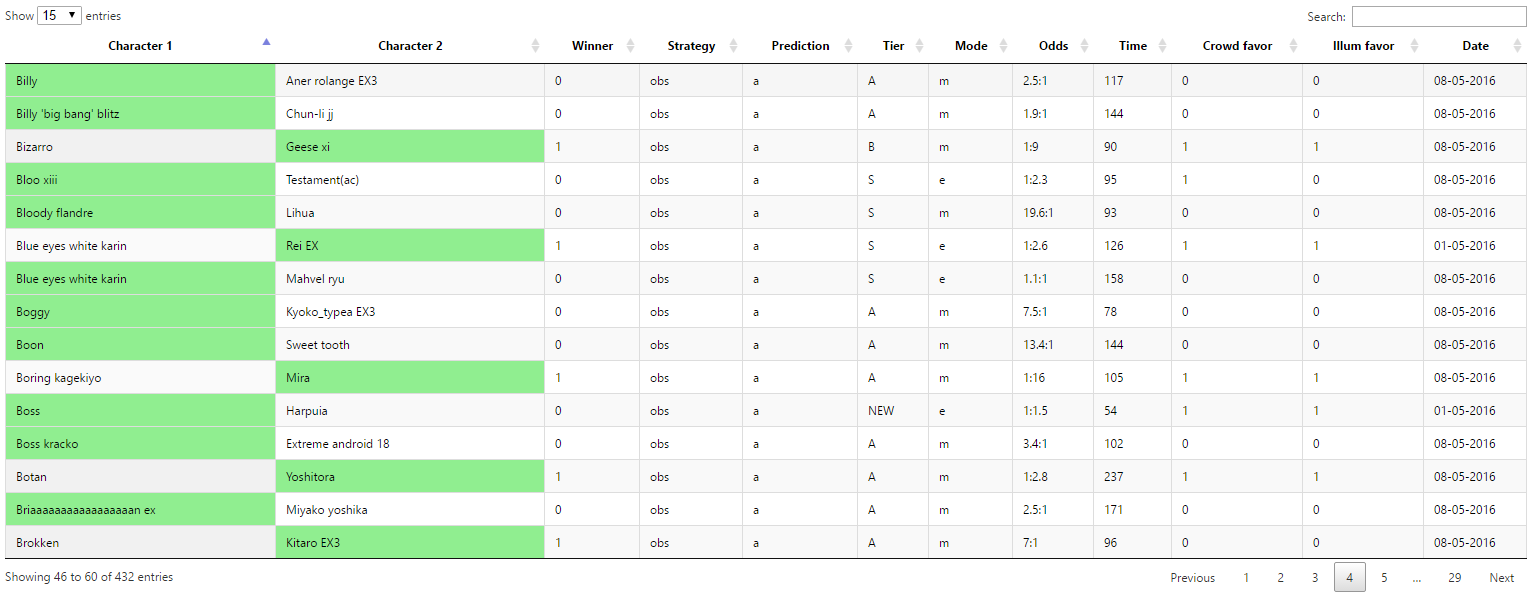Open page 3 of results
1533x597 pixels.
tap(1315, 578)
